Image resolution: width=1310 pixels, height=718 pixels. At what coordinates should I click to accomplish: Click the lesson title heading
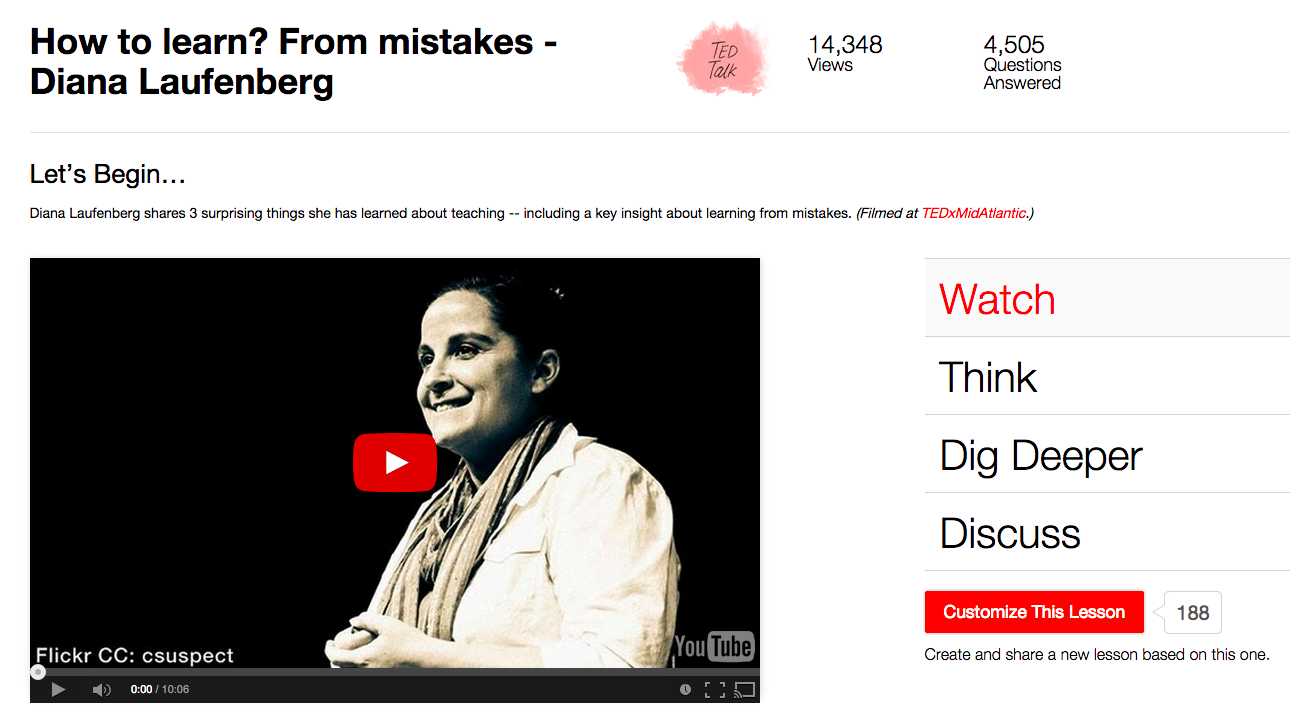pyautogui.click(x=294, y=61)
